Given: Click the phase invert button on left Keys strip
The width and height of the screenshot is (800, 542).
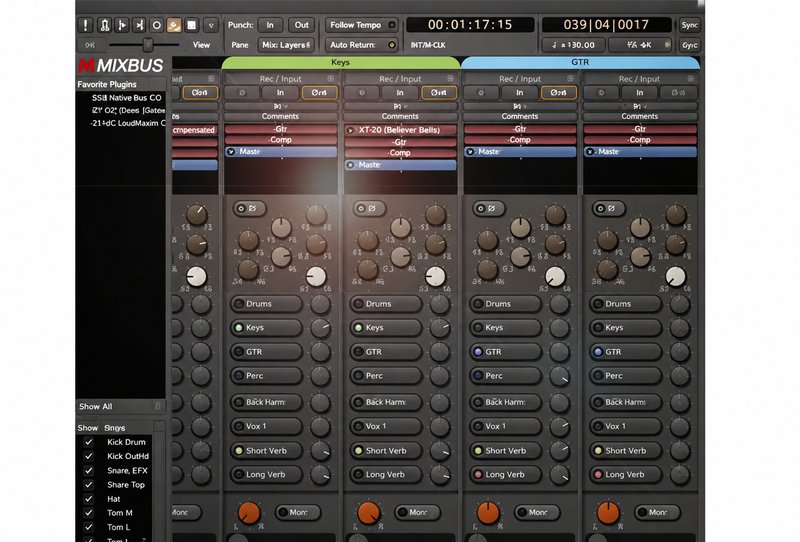Looking at the screenshot, I should click(x=319, y=93).
